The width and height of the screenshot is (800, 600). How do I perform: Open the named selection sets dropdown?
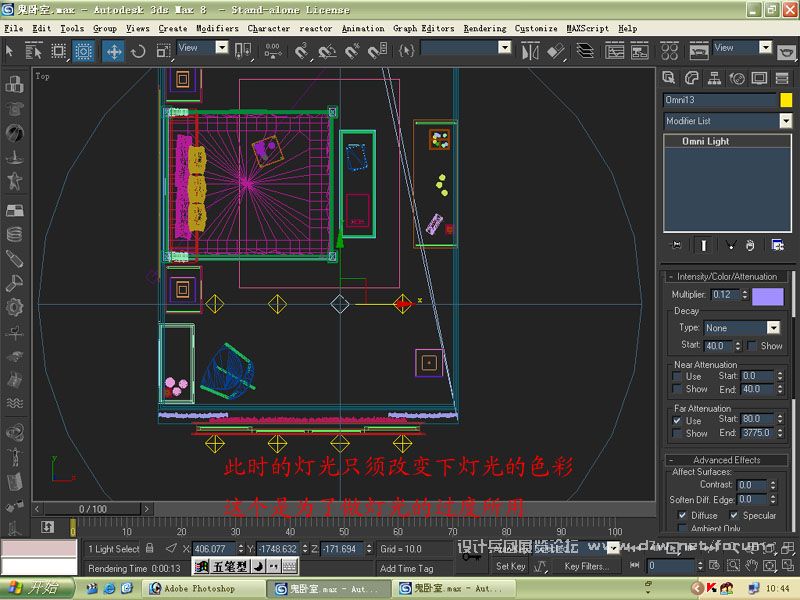coord(504,48)
